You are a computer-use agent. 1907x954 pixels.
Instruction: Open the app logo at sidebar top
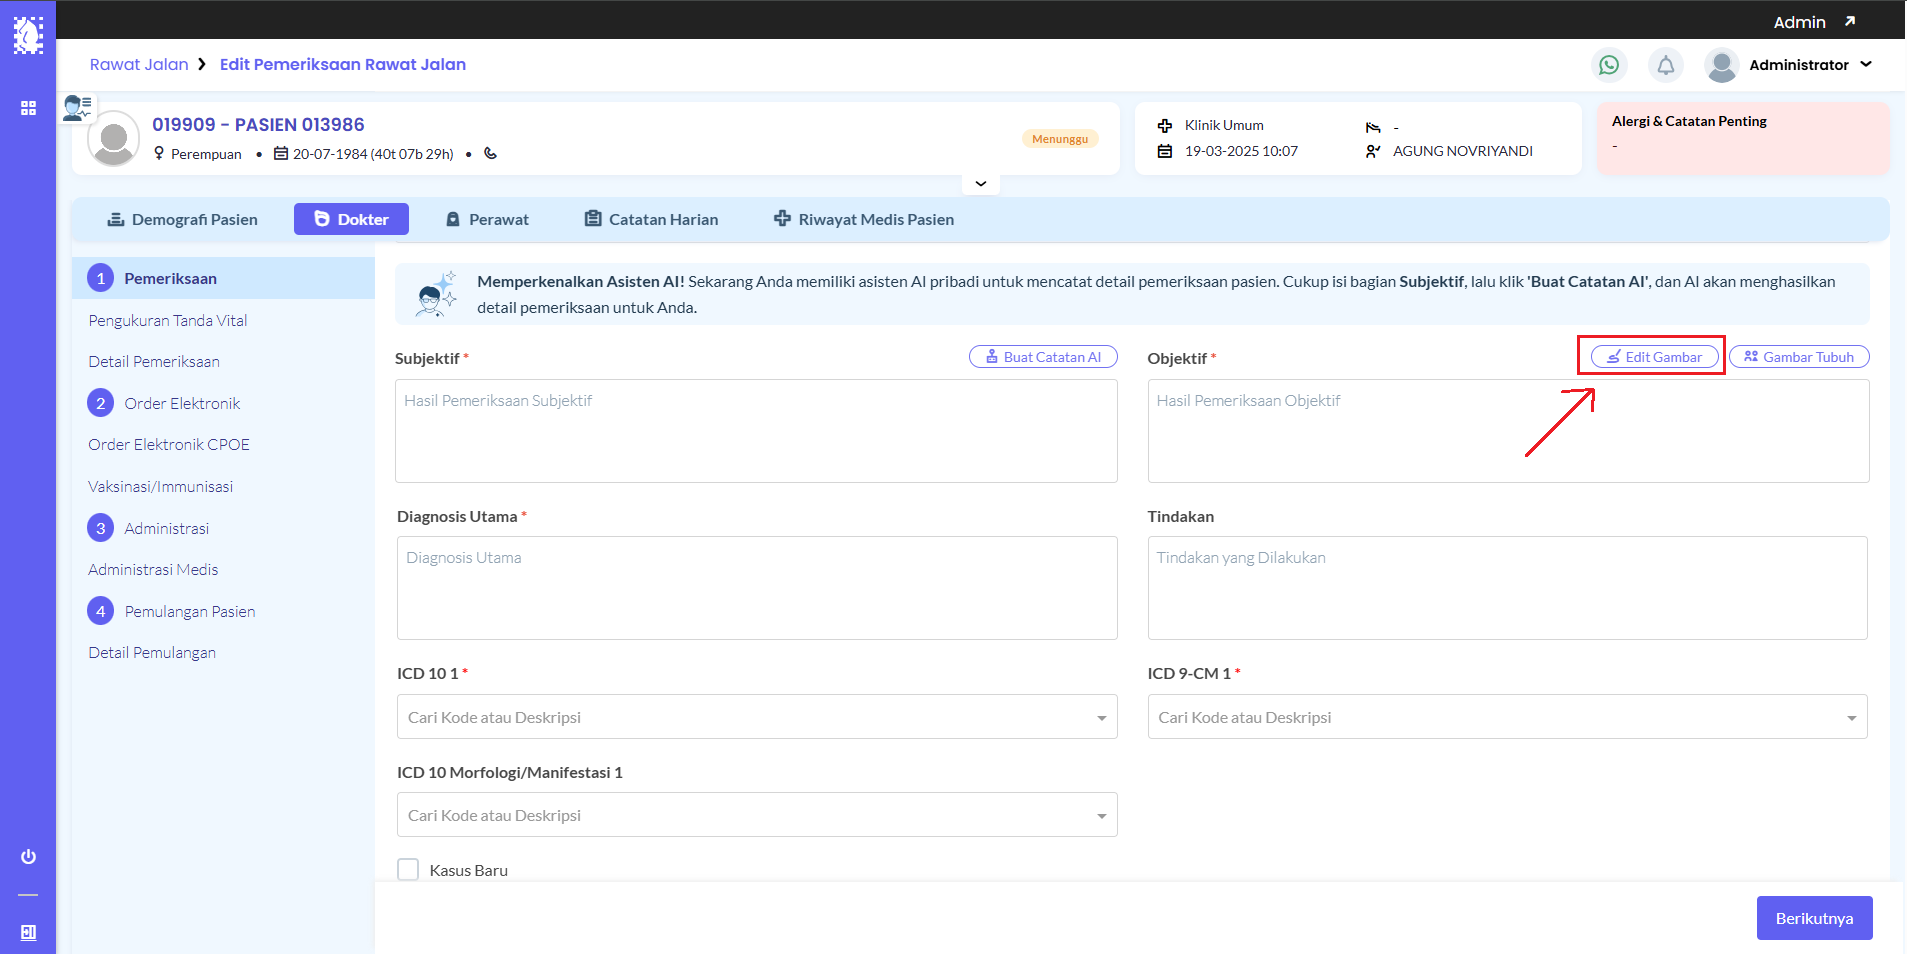(x=28, y=35)
